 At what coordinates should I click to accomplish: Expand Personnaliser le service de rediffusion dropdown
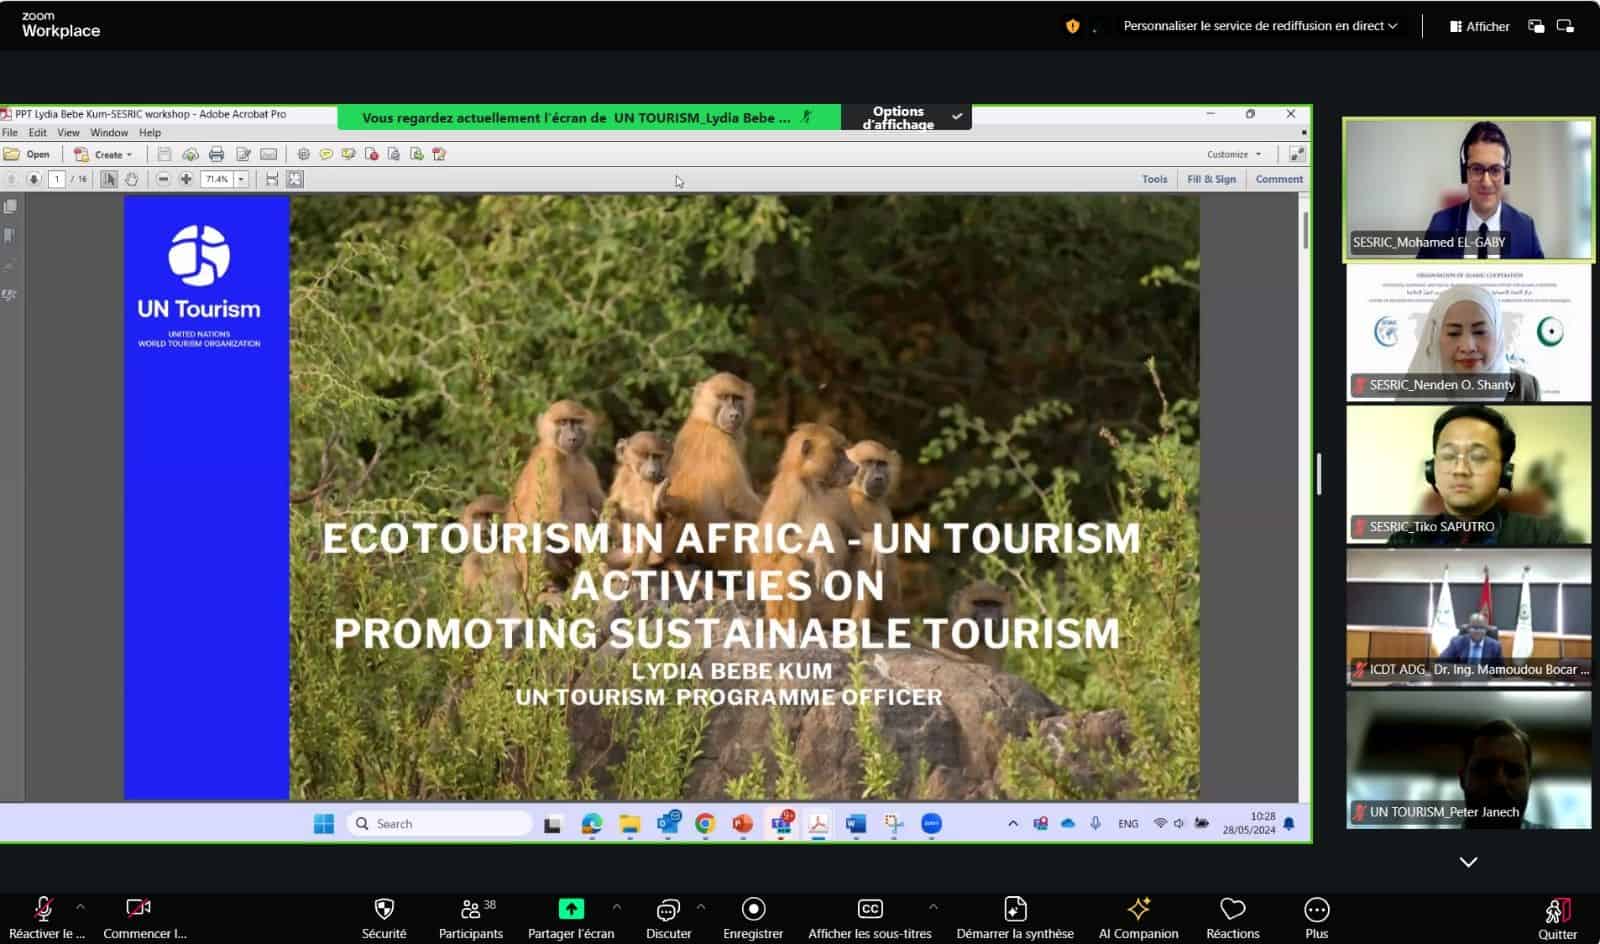1260,26
